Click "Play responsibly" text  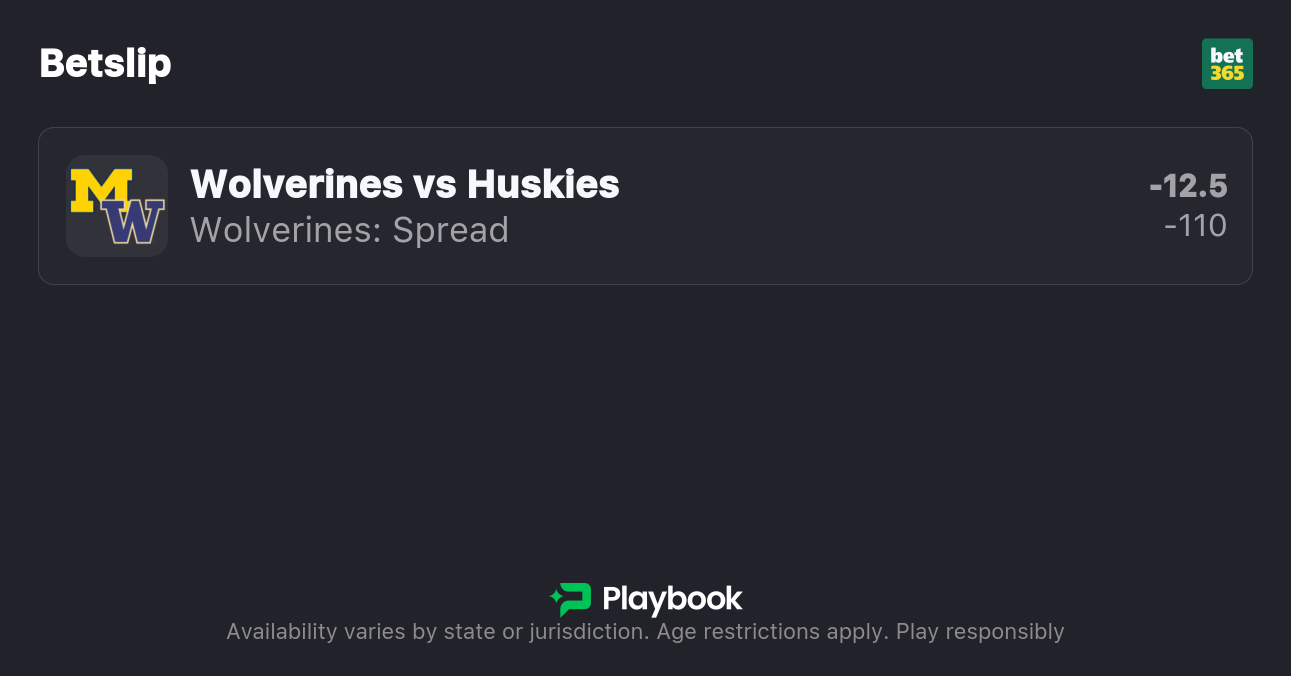980,632
